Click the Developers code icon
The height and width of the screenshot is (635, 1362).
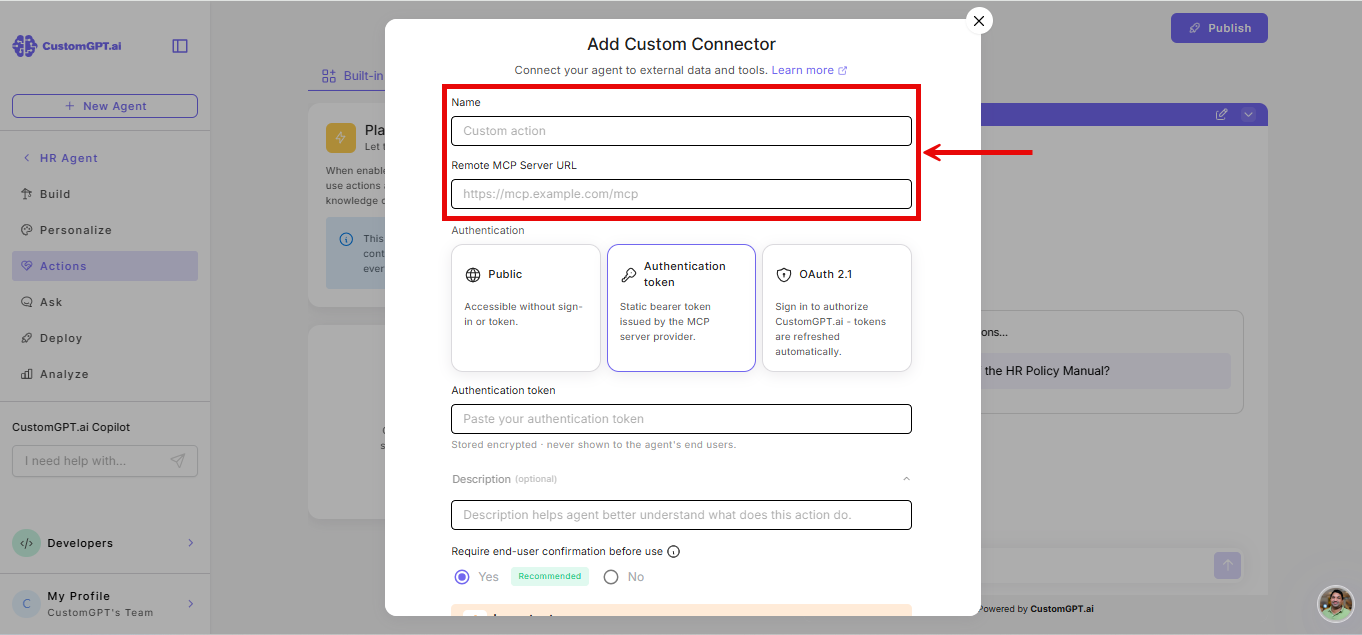pyautogui.click(x=27, y=543)
